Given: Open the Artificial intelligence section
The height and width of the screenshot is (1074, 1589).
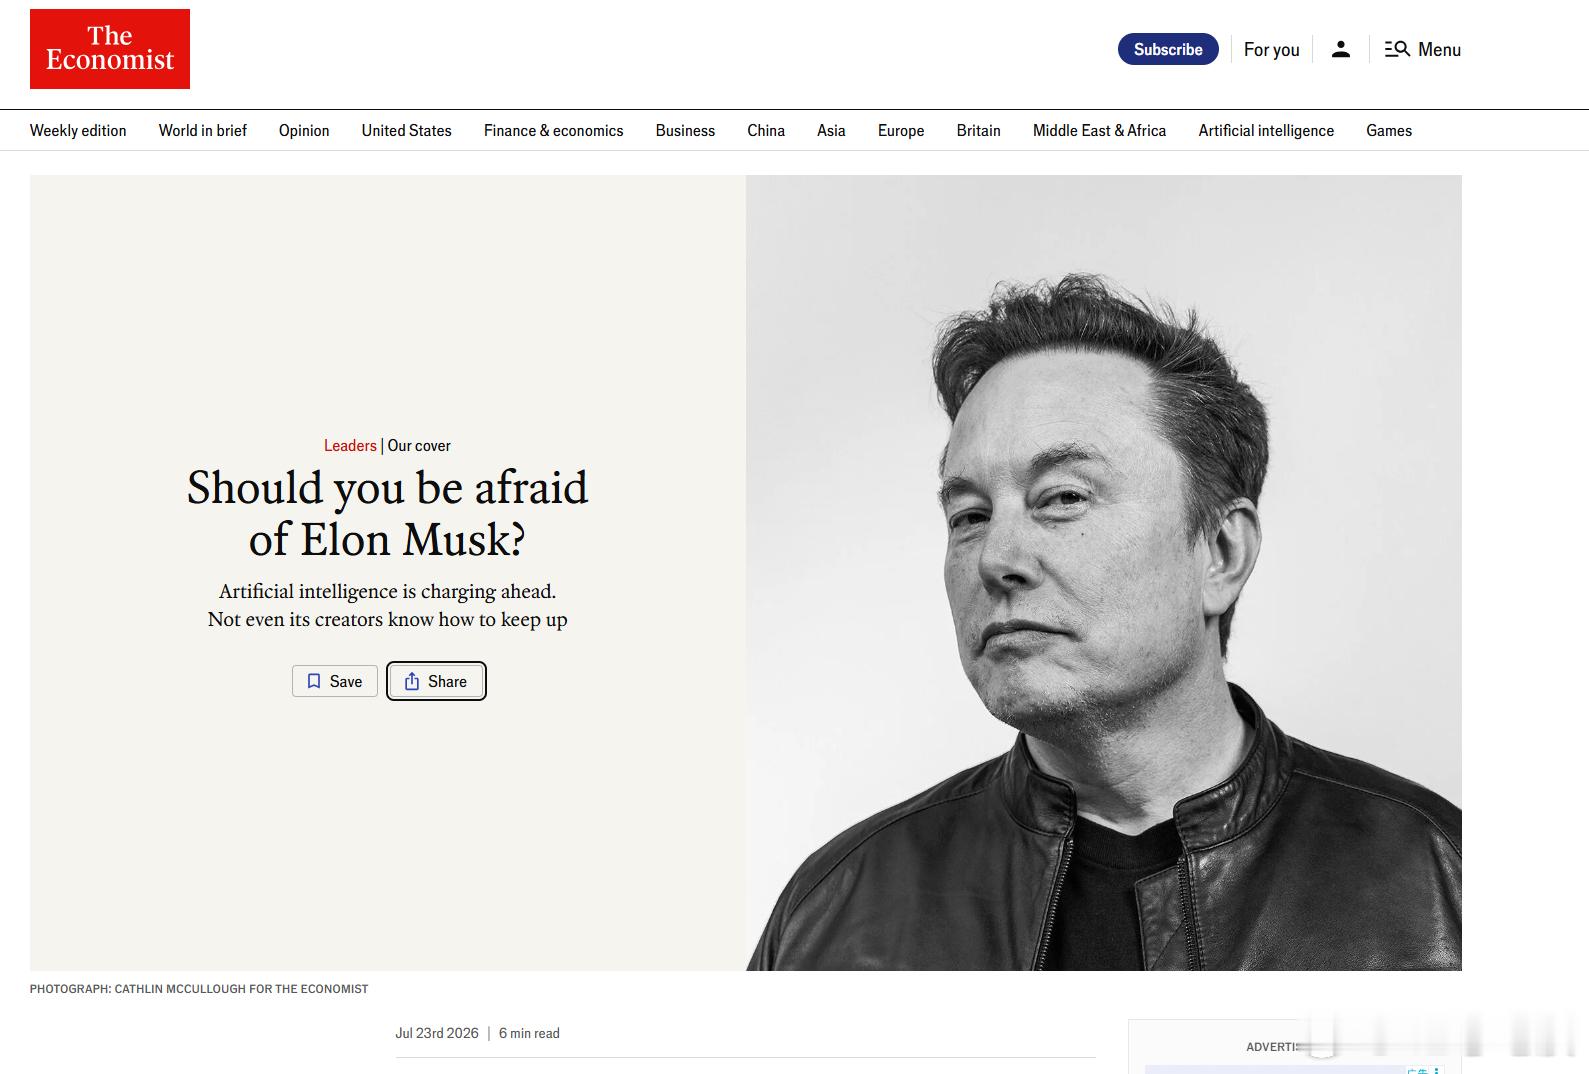Looking at the screenshot, I should pyautogui.click(x=1266, y=130).
